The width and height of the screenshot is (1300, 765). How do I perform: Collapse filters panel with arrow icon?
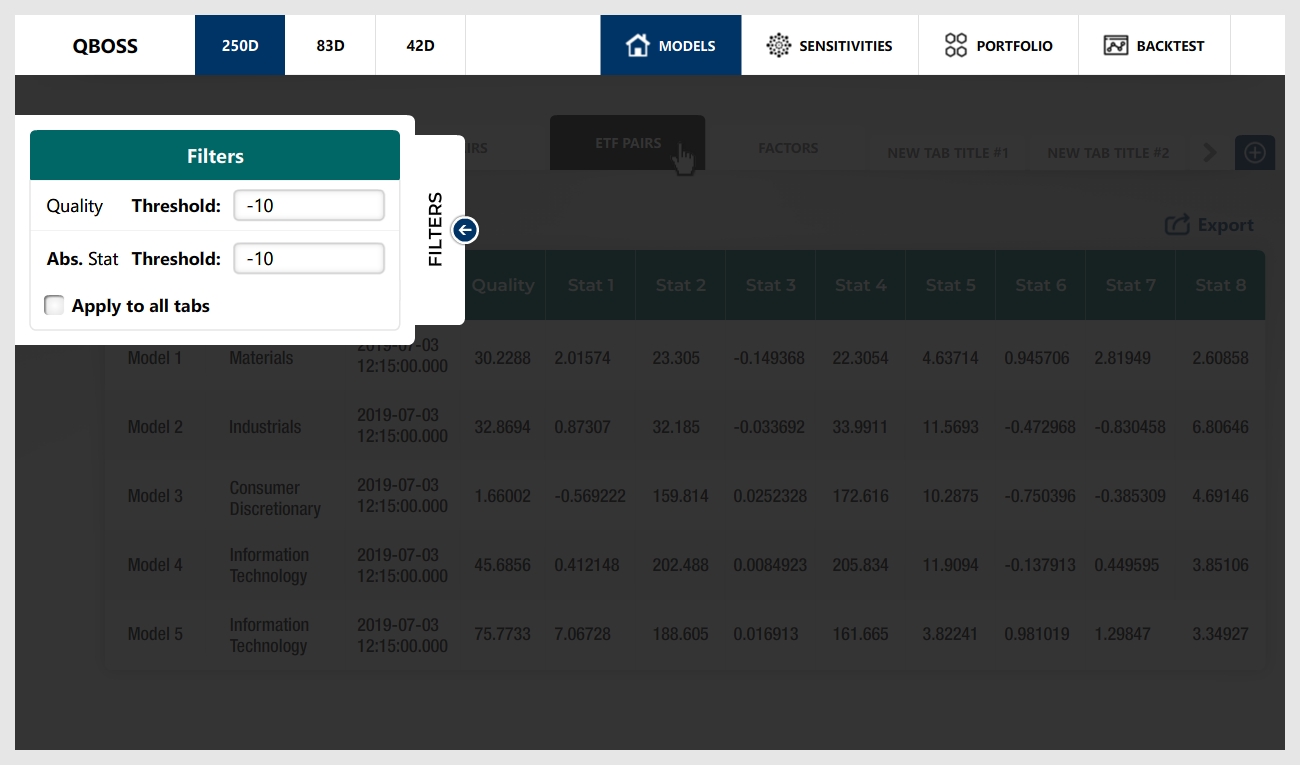coord(465,231)
